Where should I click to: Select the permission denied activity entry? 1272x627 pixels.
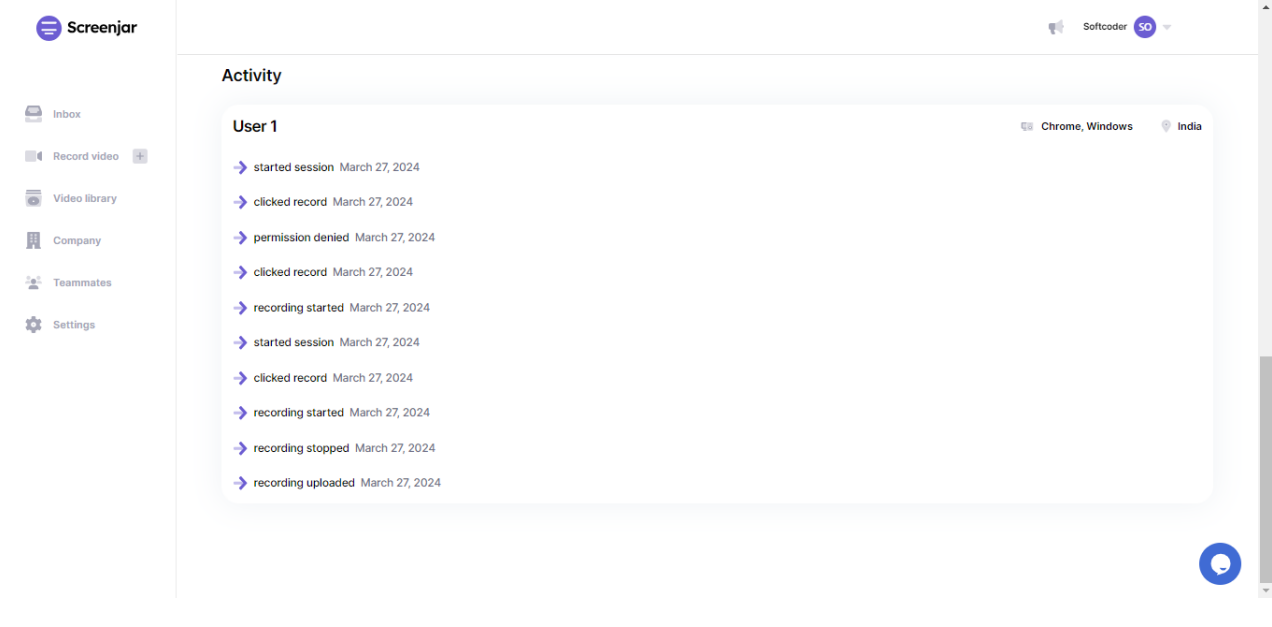click(x=301, y=237)
